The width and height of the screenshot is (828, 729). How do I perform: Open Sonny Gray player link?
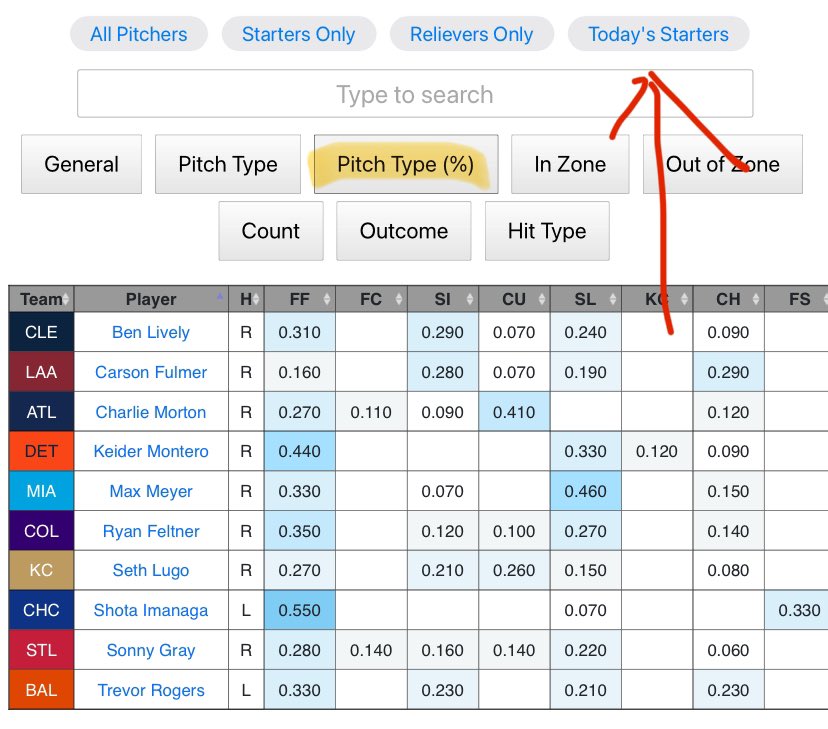pos(151,650)
